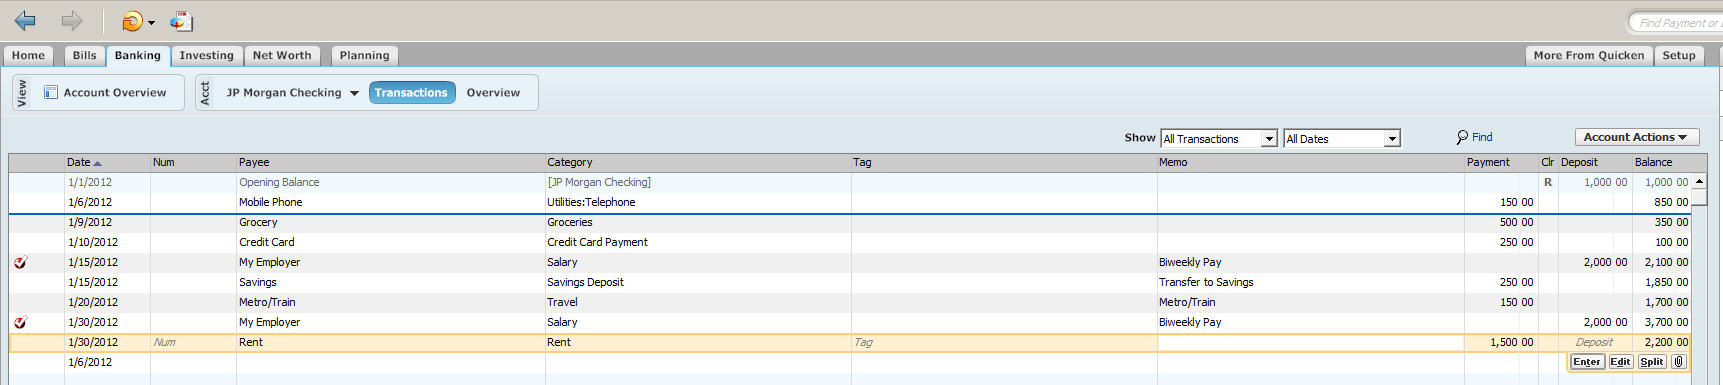Click the blue Back arrow icon
The image size is (1723, 385).
[25, 20]
